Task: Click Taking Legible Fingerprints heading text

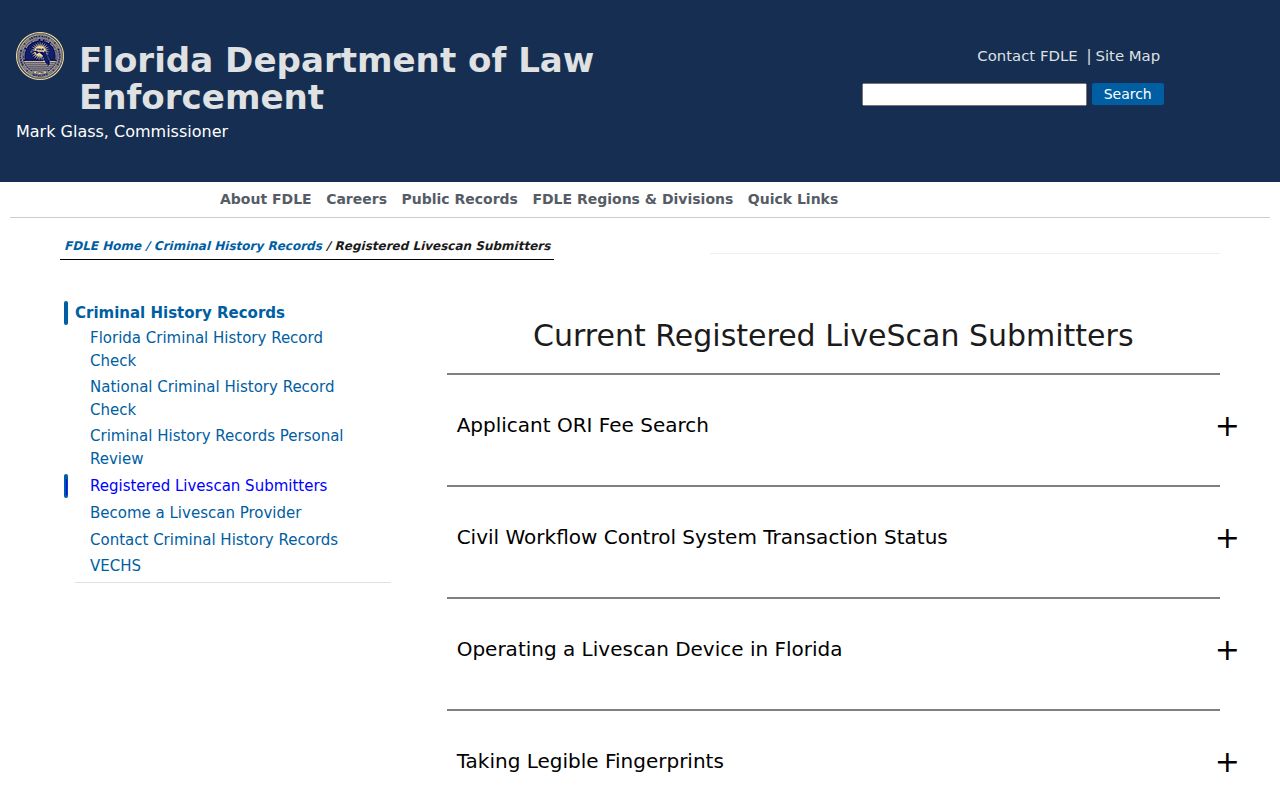Action: click(x=590, y=761)
